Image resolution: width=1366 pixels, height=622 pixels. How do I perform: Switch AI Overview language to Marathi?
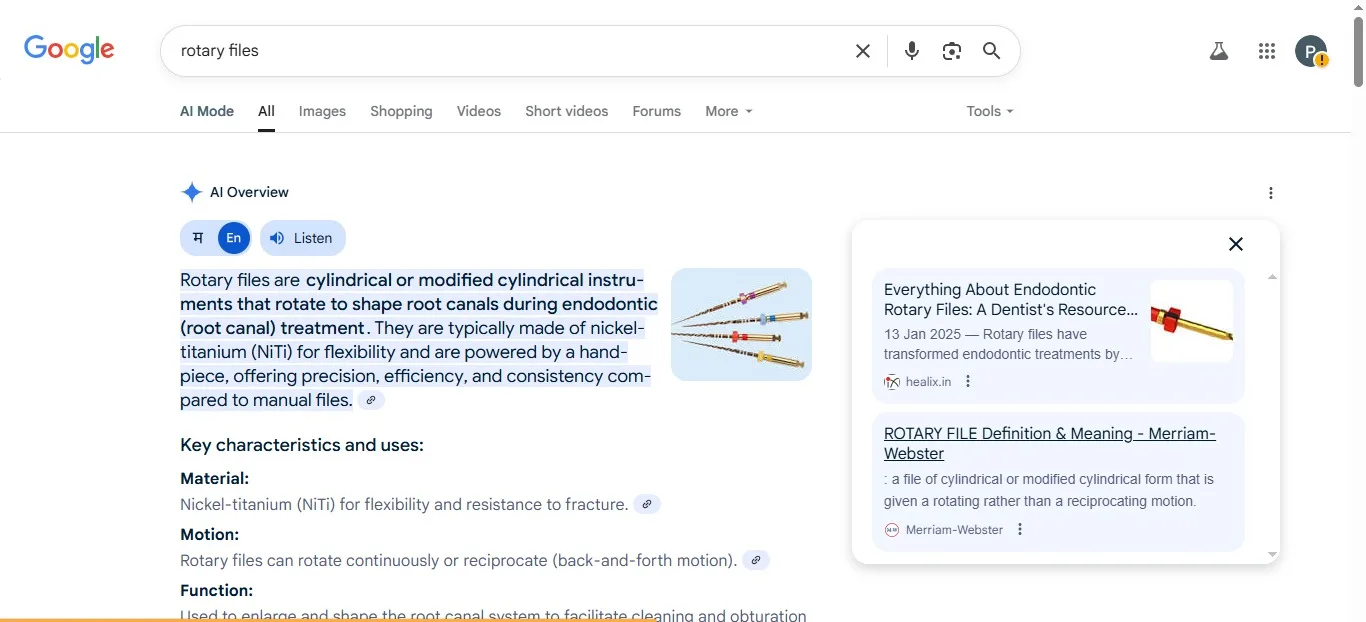point(198,238)
